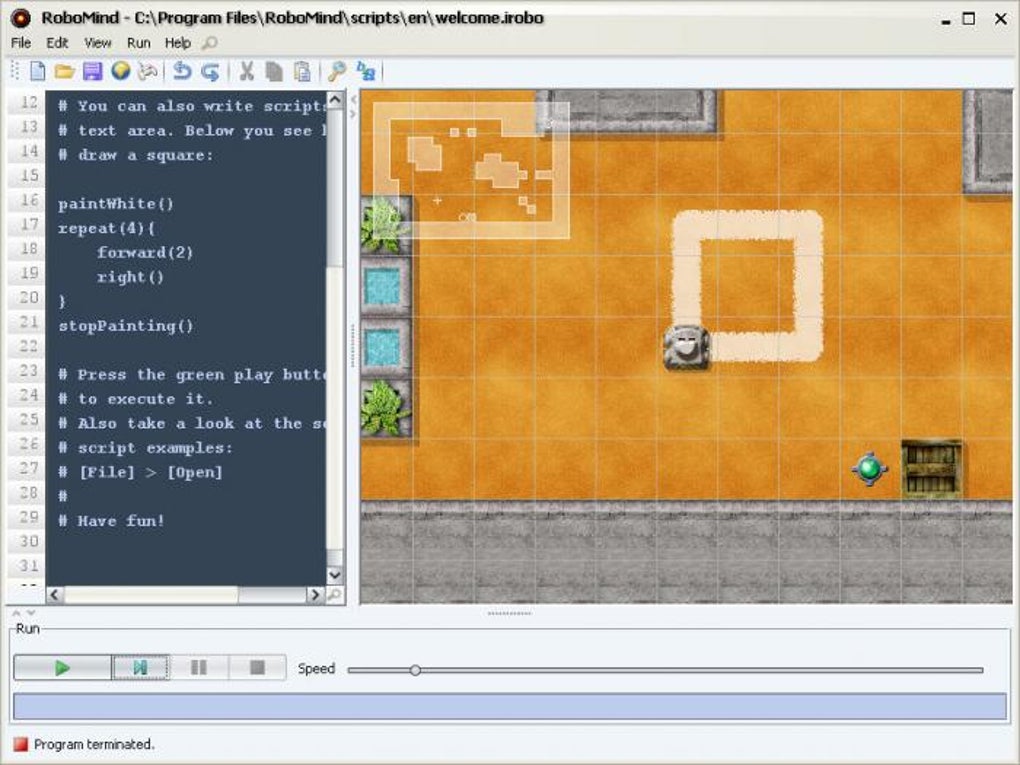This screenshot has width=1020, height=765.
Task: Click the red Program terminated status icon
Action: pyautogui.click(x=21, y=744)
